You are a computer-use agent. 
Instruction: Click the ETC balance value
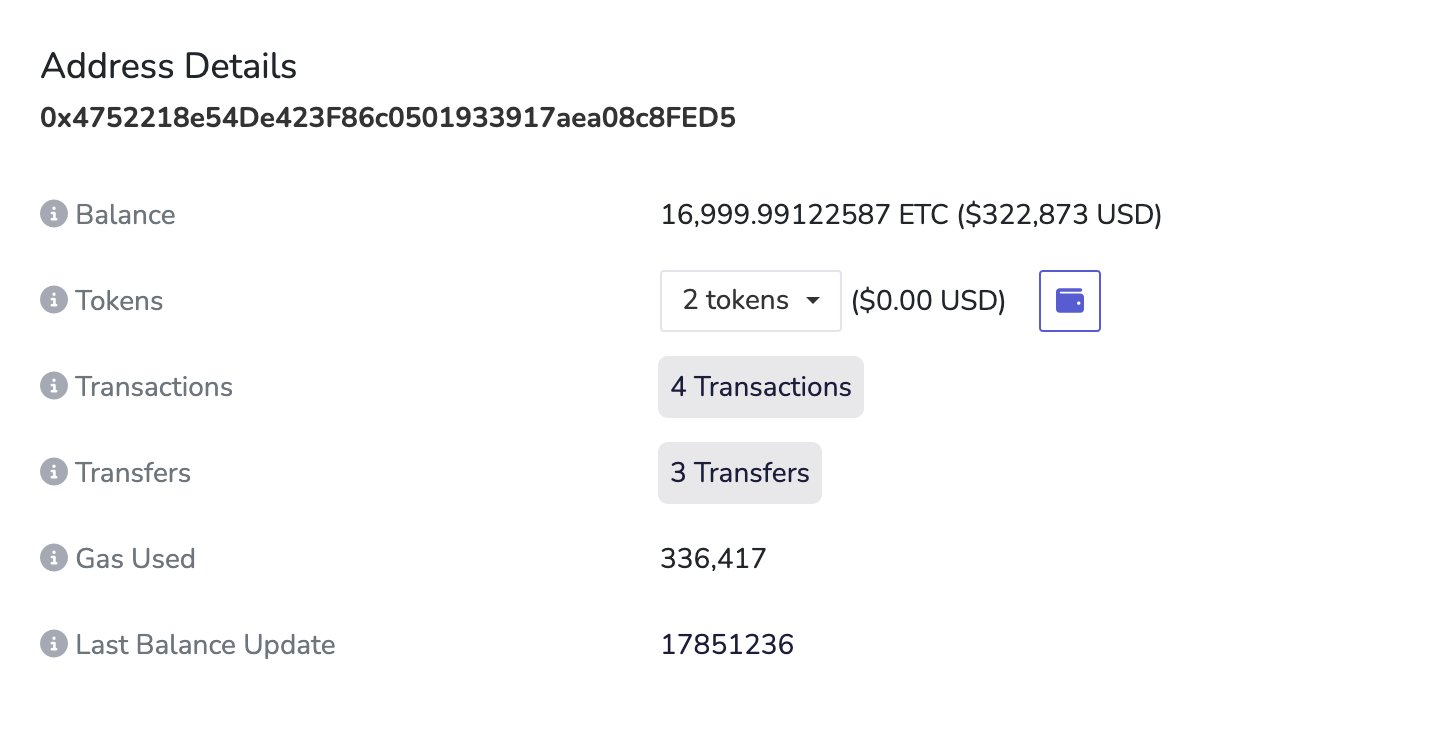click(910, 214)
